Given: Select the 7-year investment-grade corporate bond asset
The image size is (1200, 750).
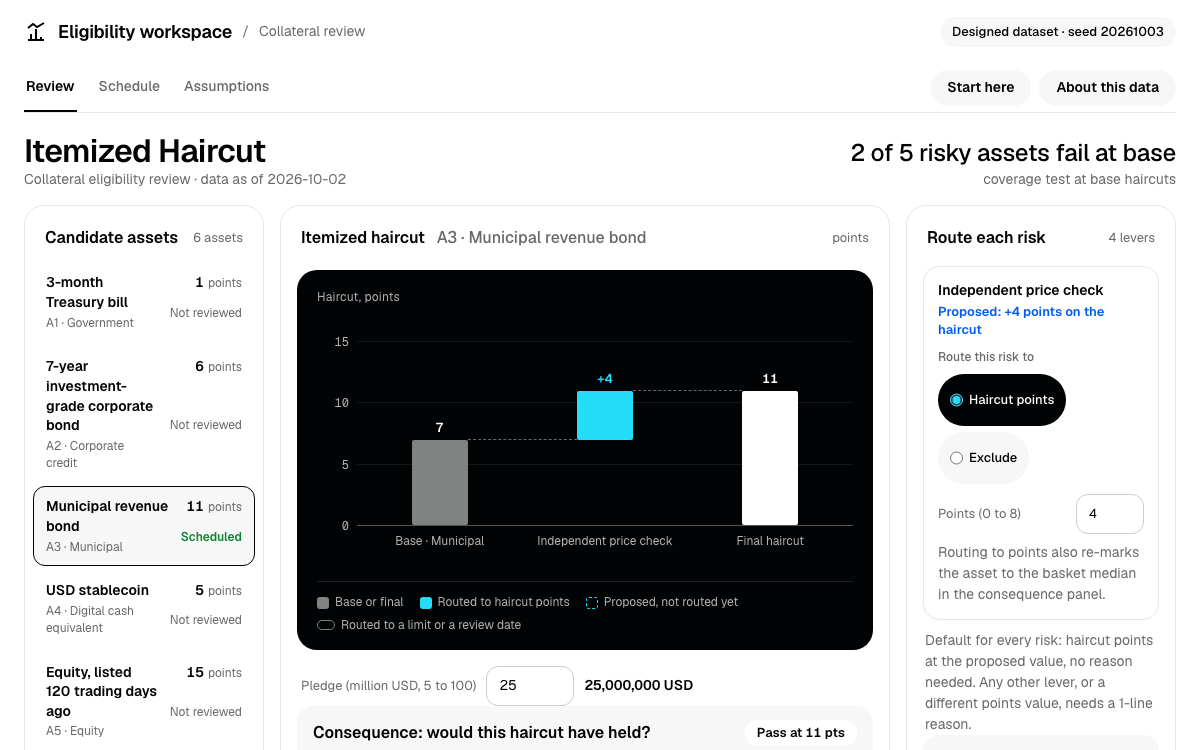Looking at the screenshot, I should [144, 414].
